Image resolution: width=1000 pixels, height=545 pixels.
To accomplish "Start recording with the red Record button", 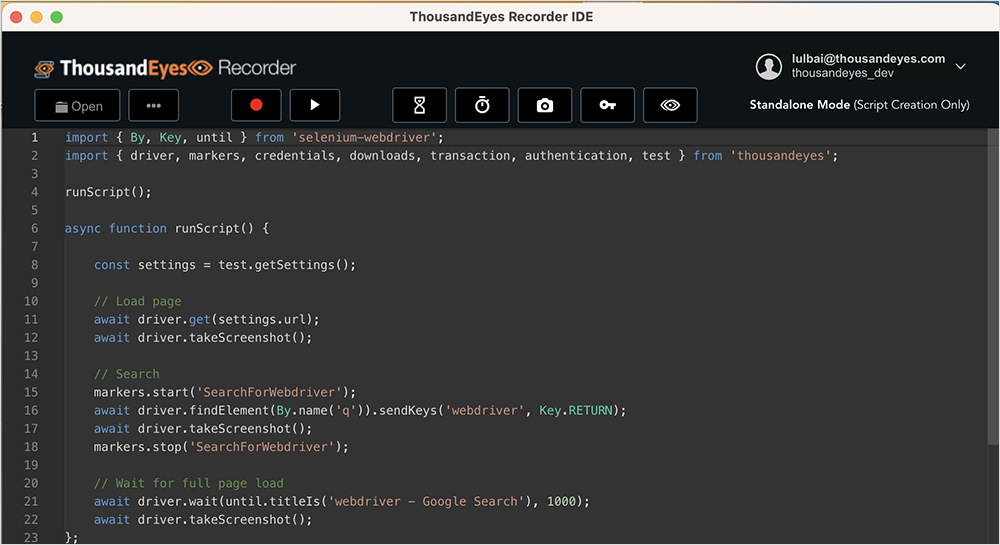I will (256, 105).
